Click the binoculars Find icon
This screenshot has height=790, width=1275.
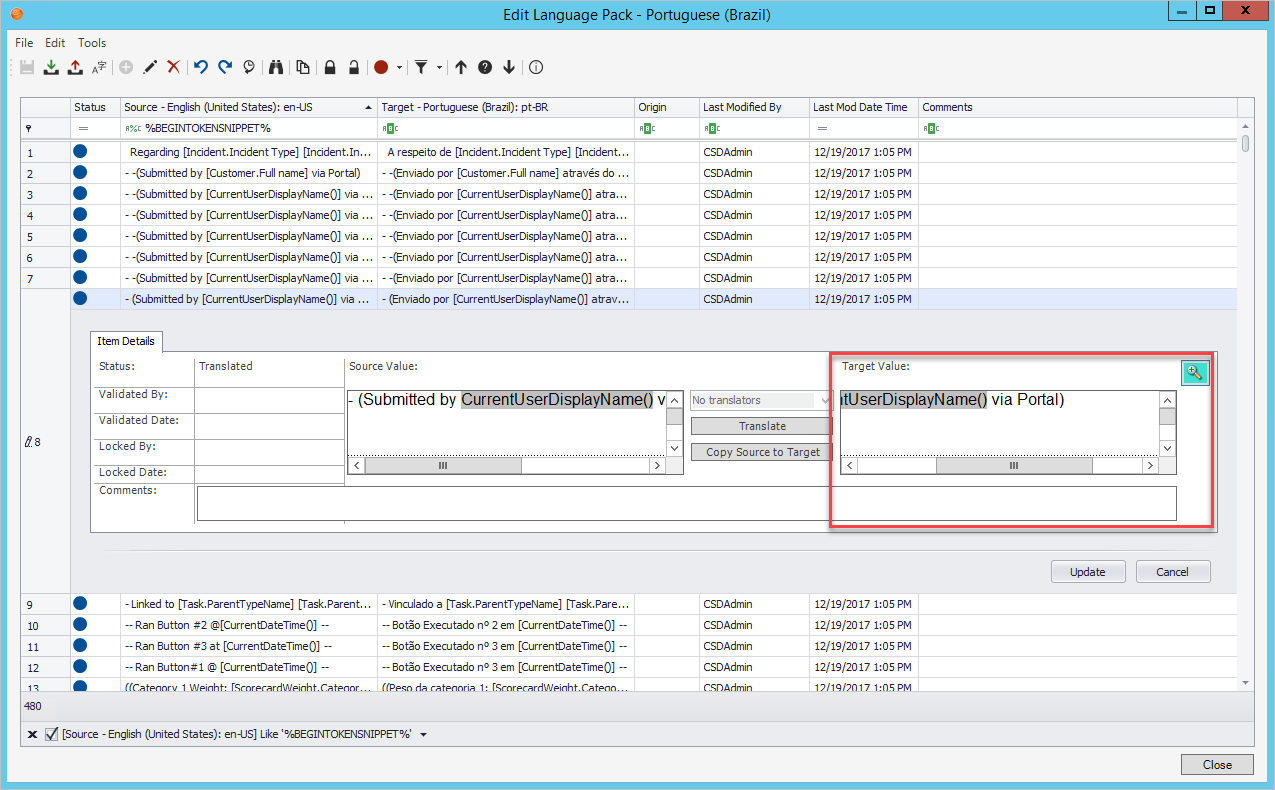pos(277,67)
